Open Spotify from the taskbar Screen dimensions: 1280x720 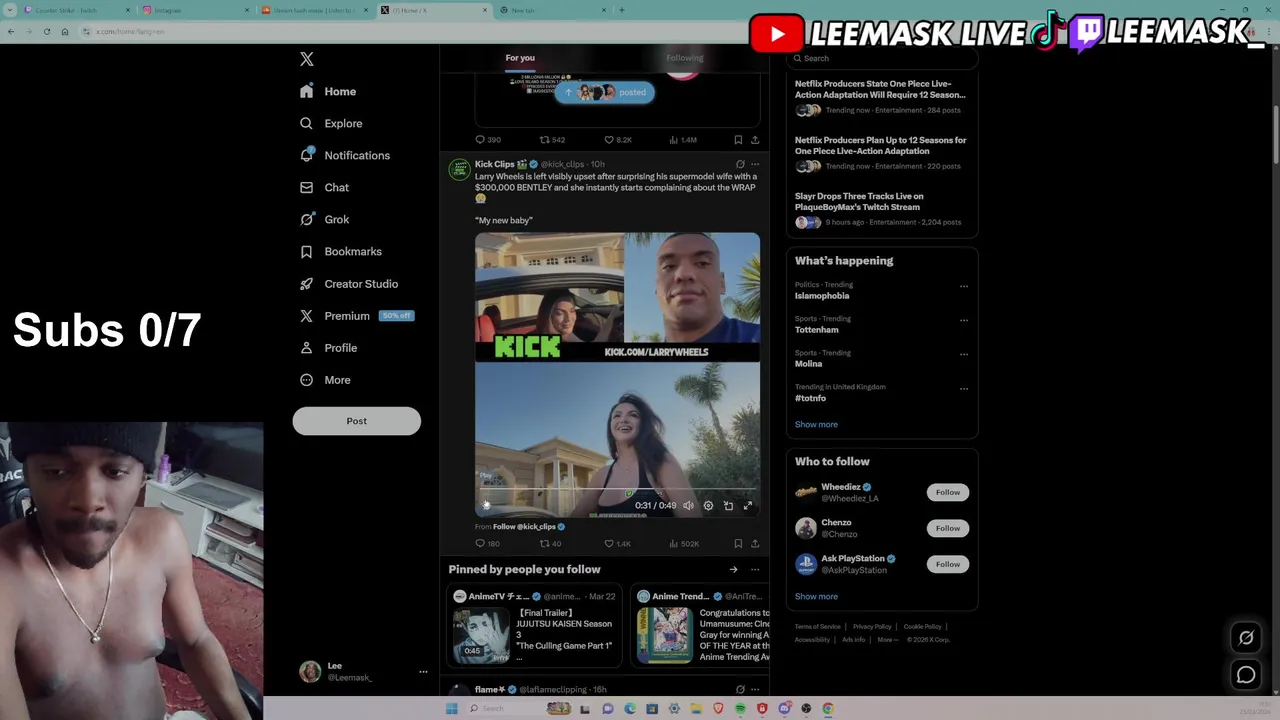[740, 709]
